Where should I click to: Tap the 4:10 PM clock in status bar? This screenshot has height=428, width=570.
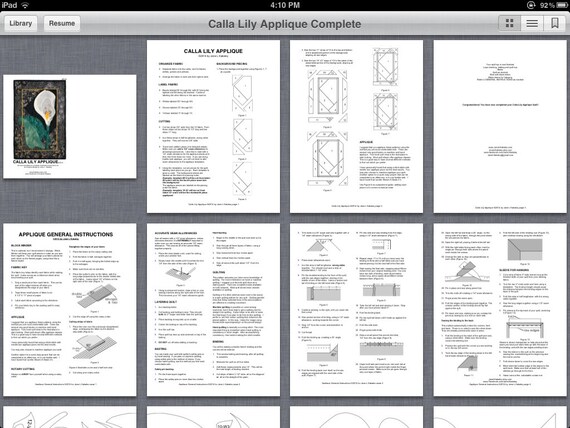pyautogui.click(x=285, y=5)
